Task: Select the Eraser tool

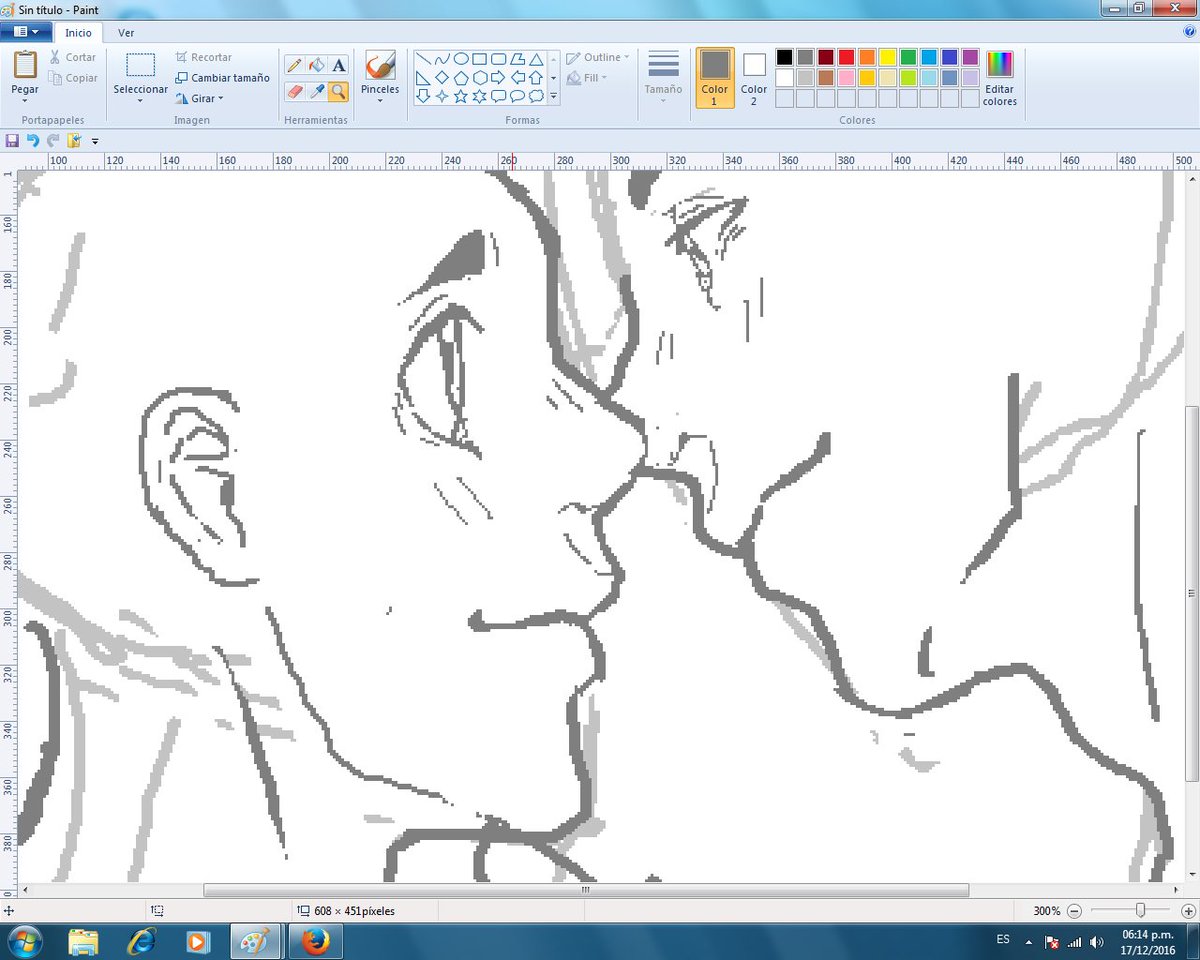Action: point(294,91)
